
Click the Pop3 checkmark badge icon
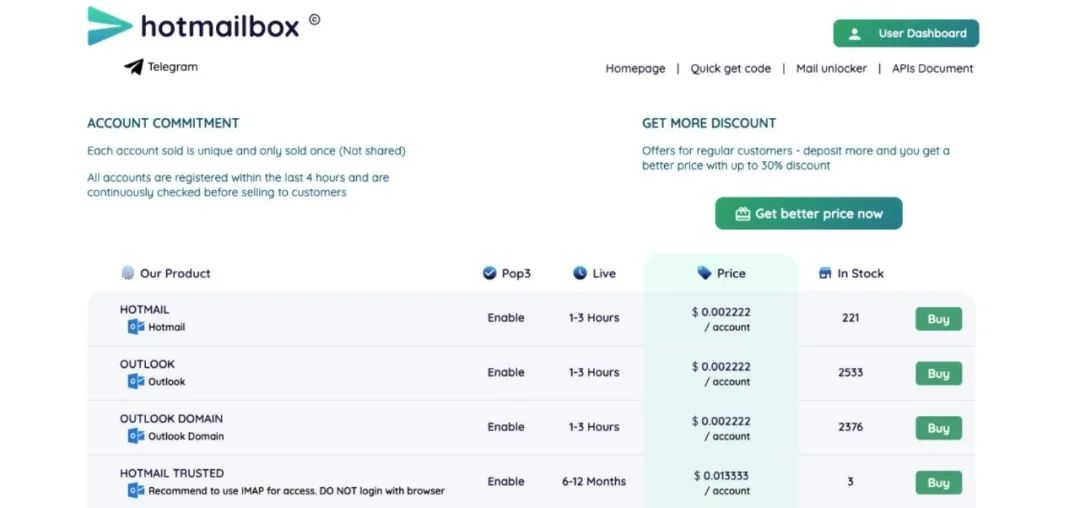[489, 273]
